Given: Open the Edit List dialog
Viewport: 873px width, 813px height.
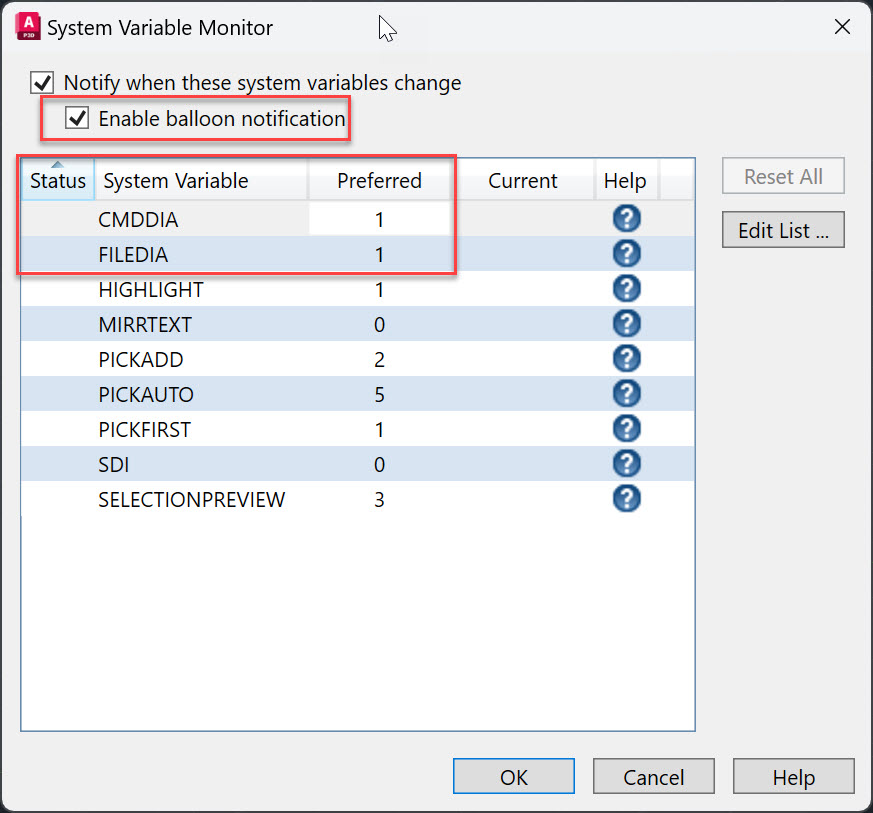Looking at the screenshot, I should click(x=783, y=229).
